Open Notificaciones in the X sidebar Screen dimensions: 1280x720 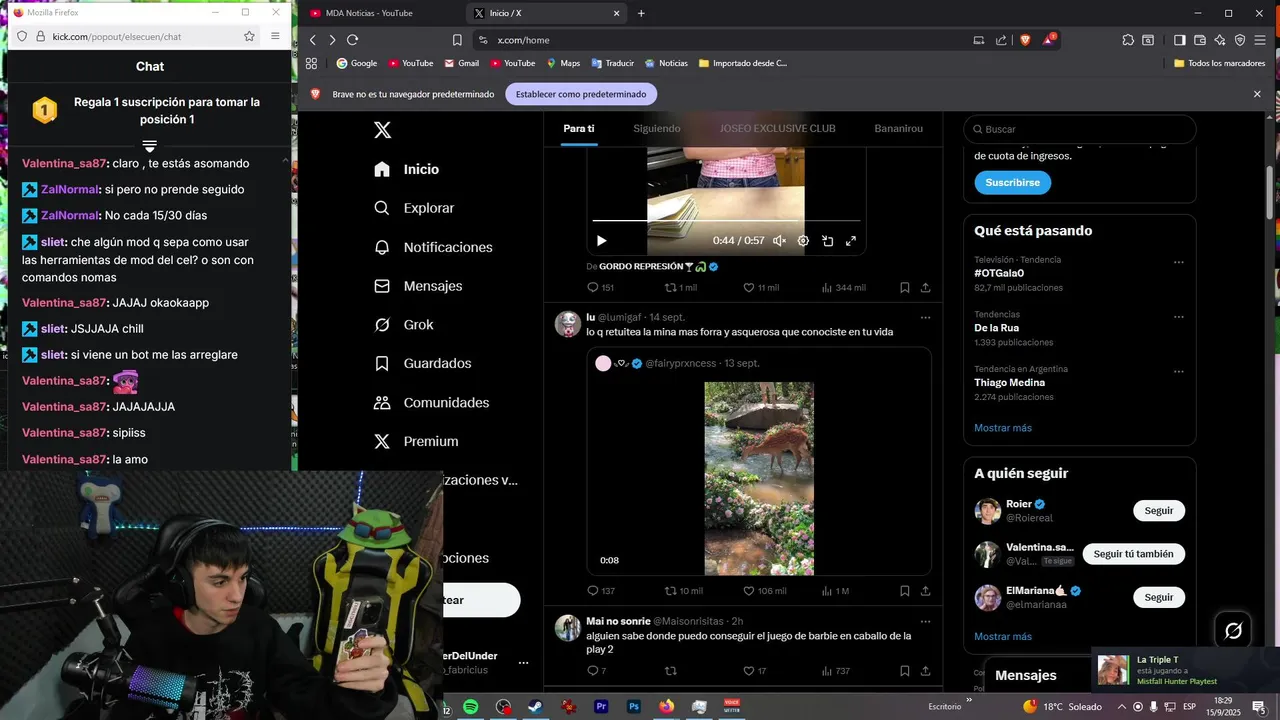[x=433, y=247]
